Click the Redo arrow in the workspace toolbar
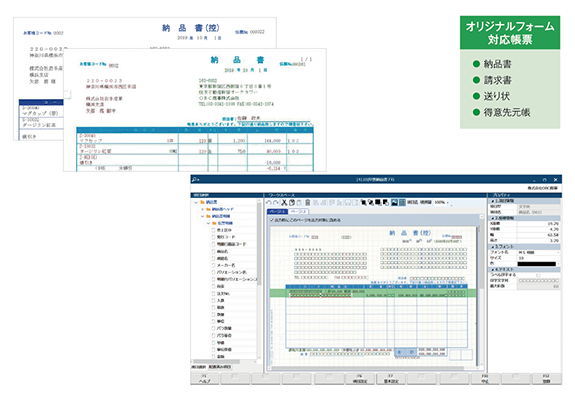 275,202
